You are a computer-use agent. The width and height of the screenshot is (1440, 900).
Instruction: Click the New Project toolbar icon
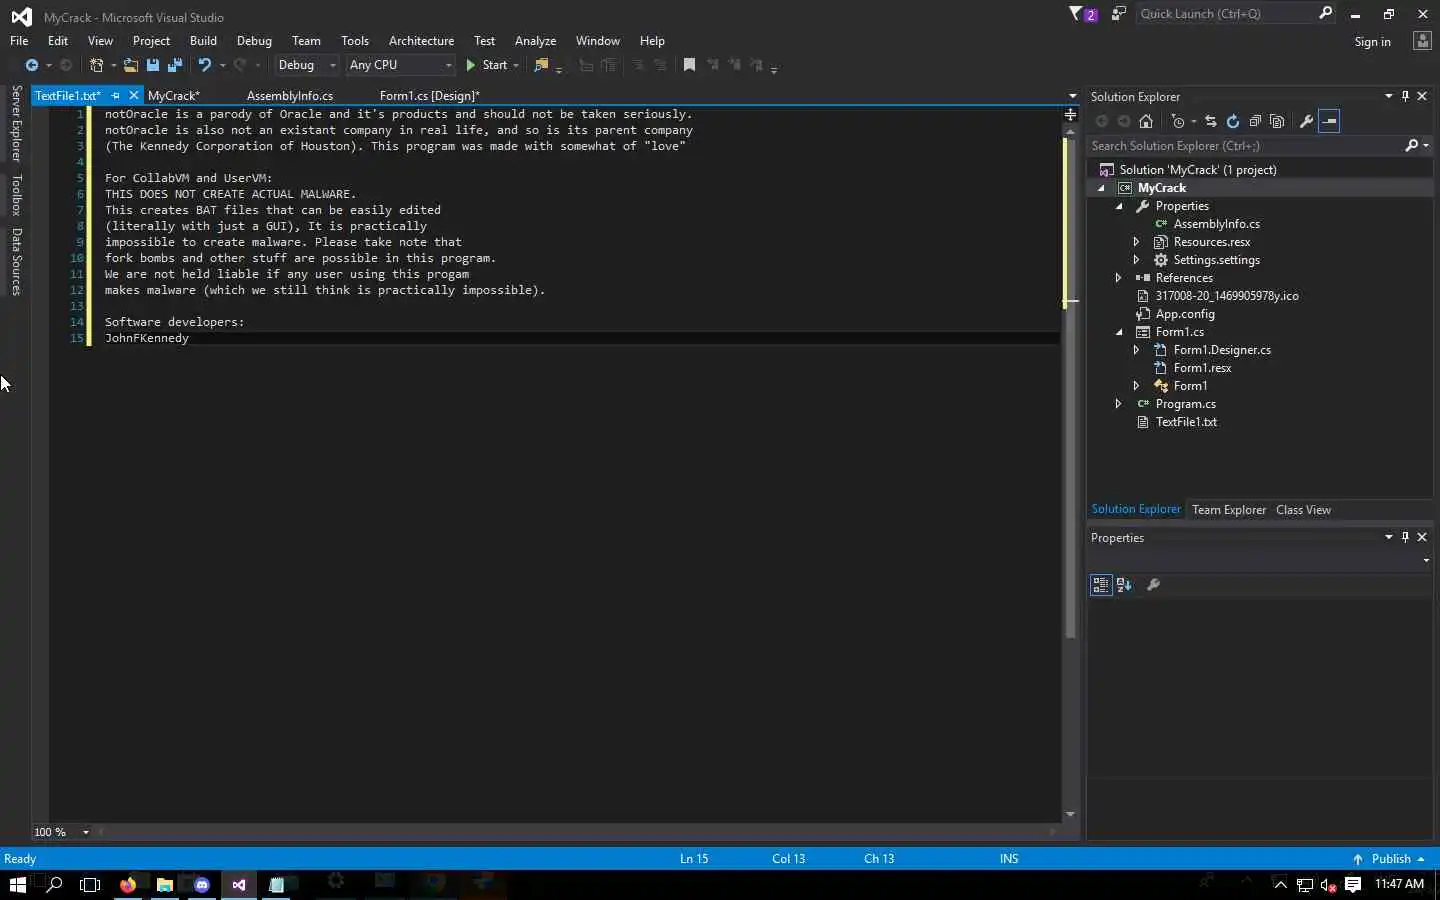(97, 65)
